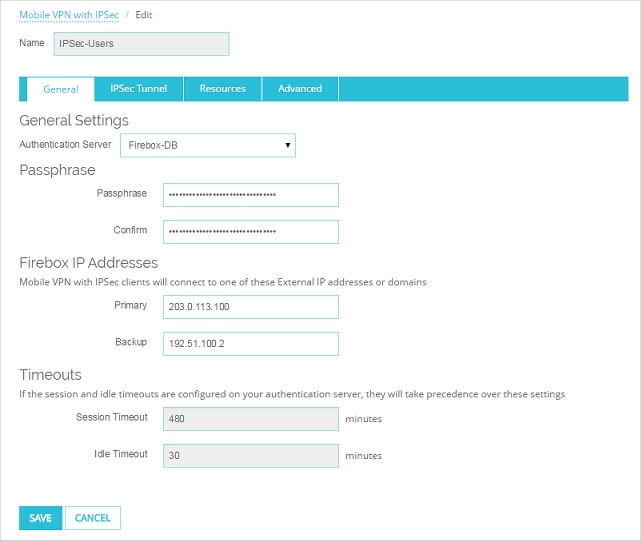The image size is (641, 541).
Task: Discard changes with the CANCEL button
Action: (93, 518)
